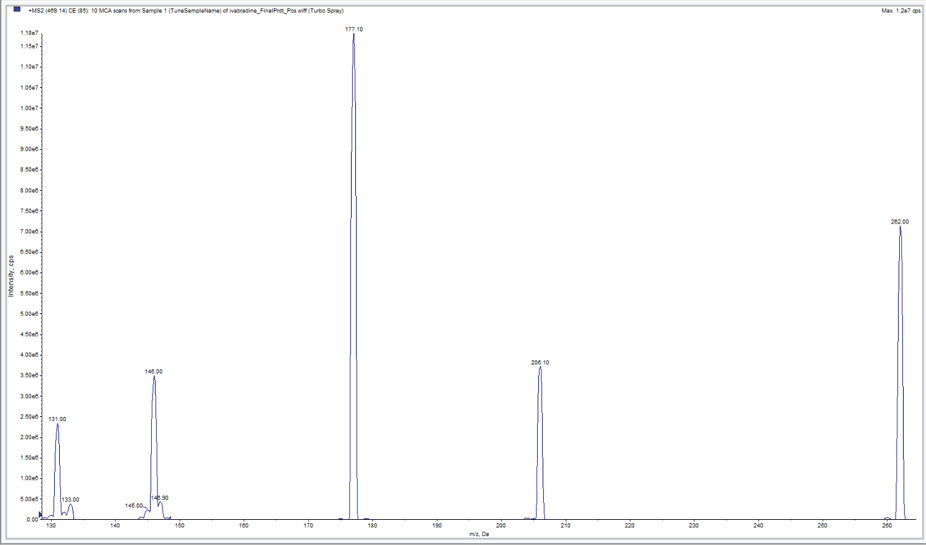Click the 180 tick on the m/z axis
The width and height of the screenshot is (926, 545).
click(x=372, y=526)
